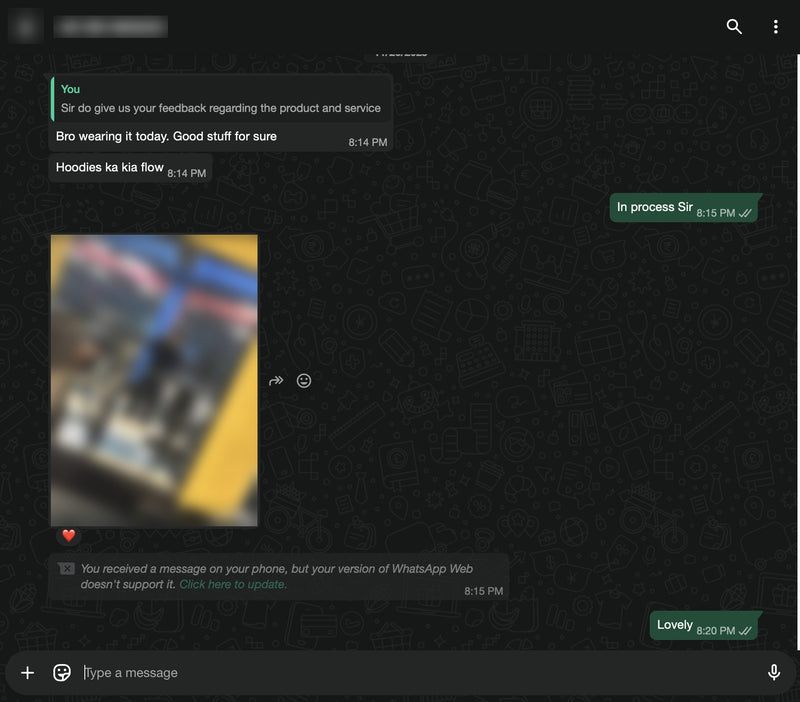Open the blurred contact profile picture
The width and height of the screenshot is (800, 702).
coord(26,27)
